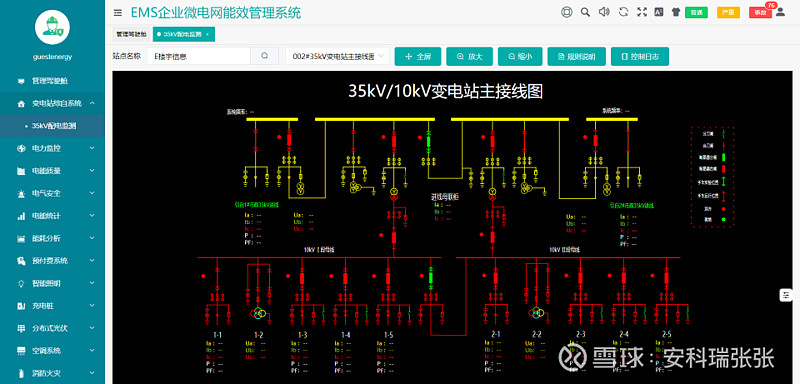
Task: Expand 电力监控 sidebar menu
Action: tap(52, 148)
